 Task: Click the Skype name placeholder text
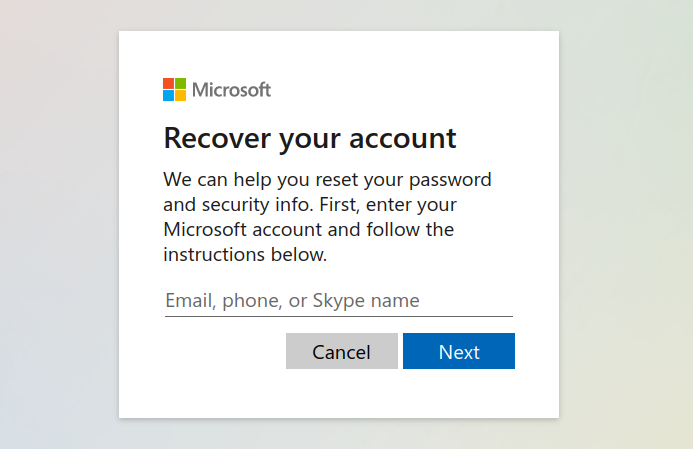[366, 301]
